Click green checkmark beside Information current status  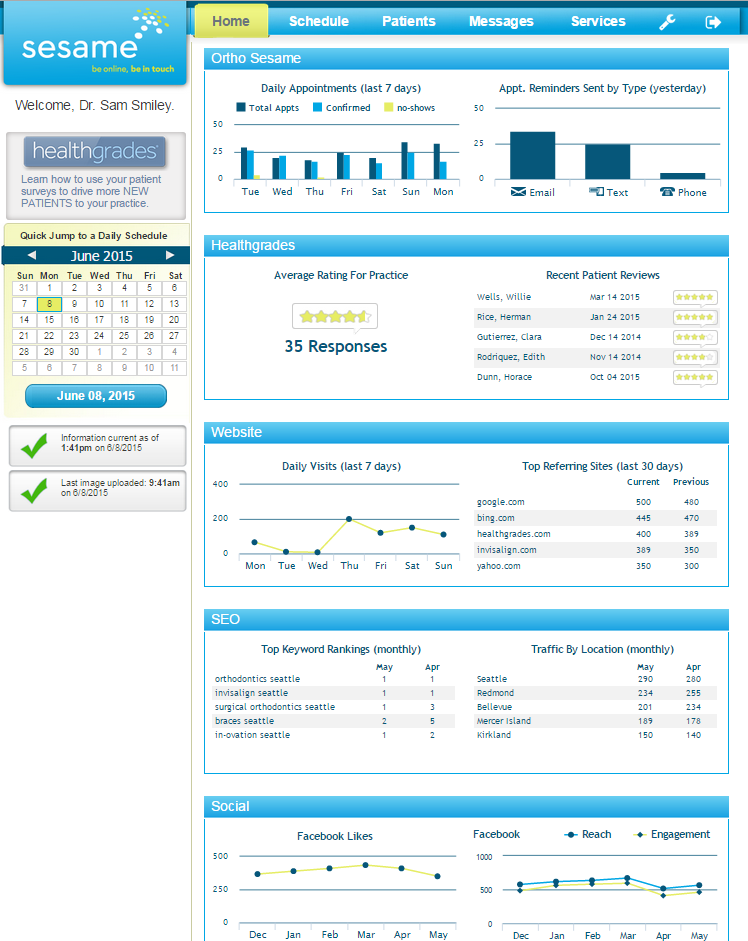point(34,446)
